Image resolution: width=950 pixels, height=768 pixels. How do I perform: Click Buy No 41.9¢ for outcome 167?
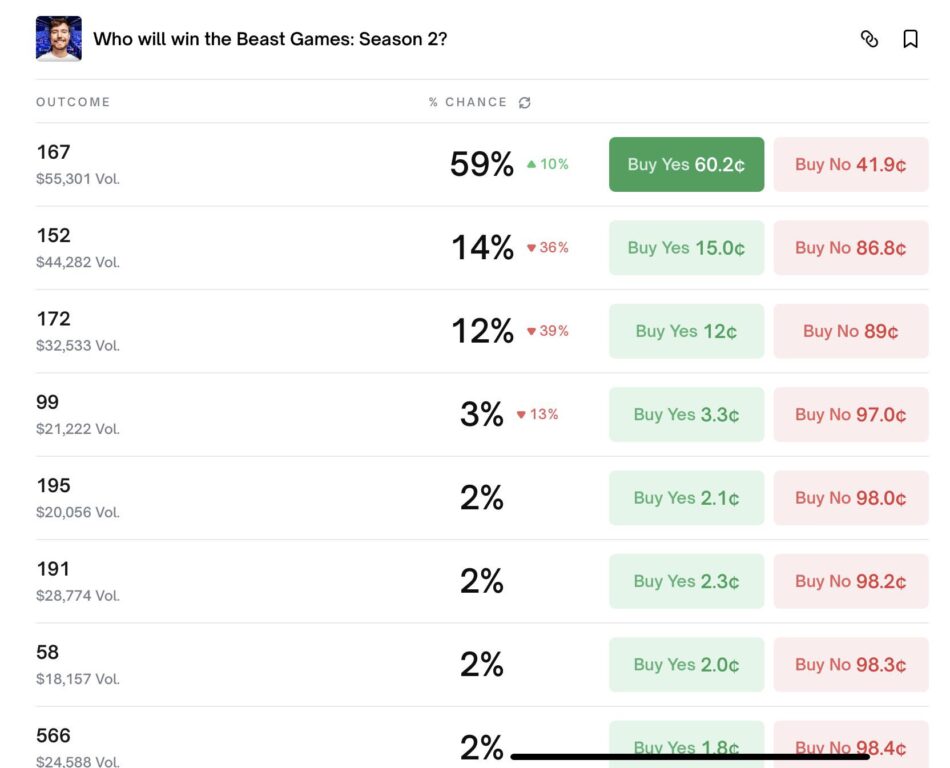tap(851, 164)
